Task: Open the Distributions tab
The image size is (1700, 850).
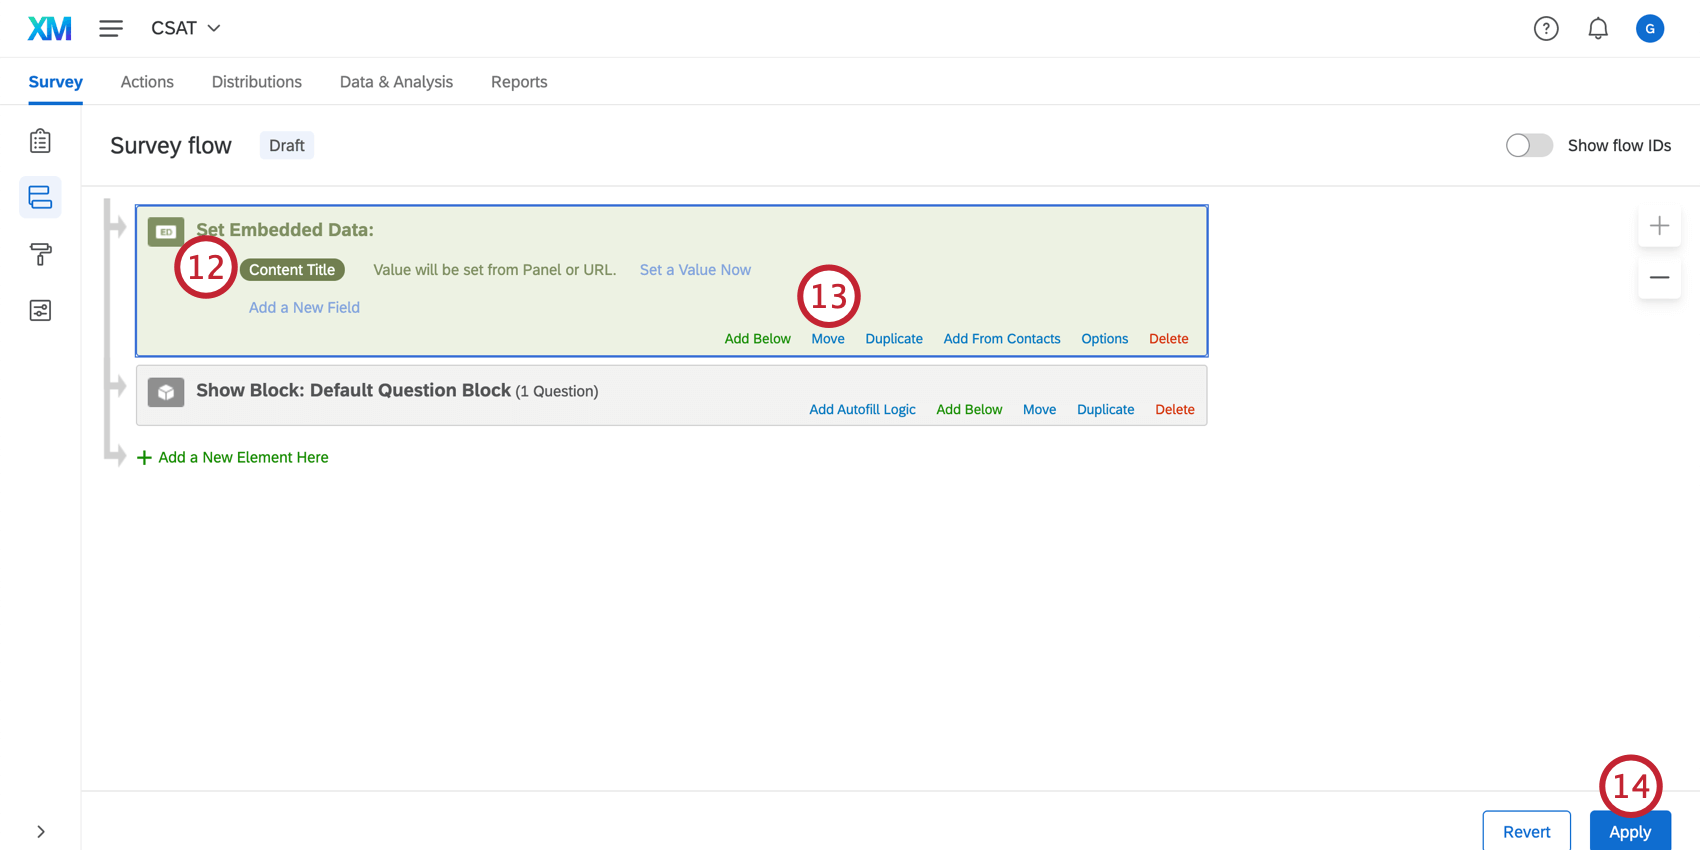Action: (257, 82)
